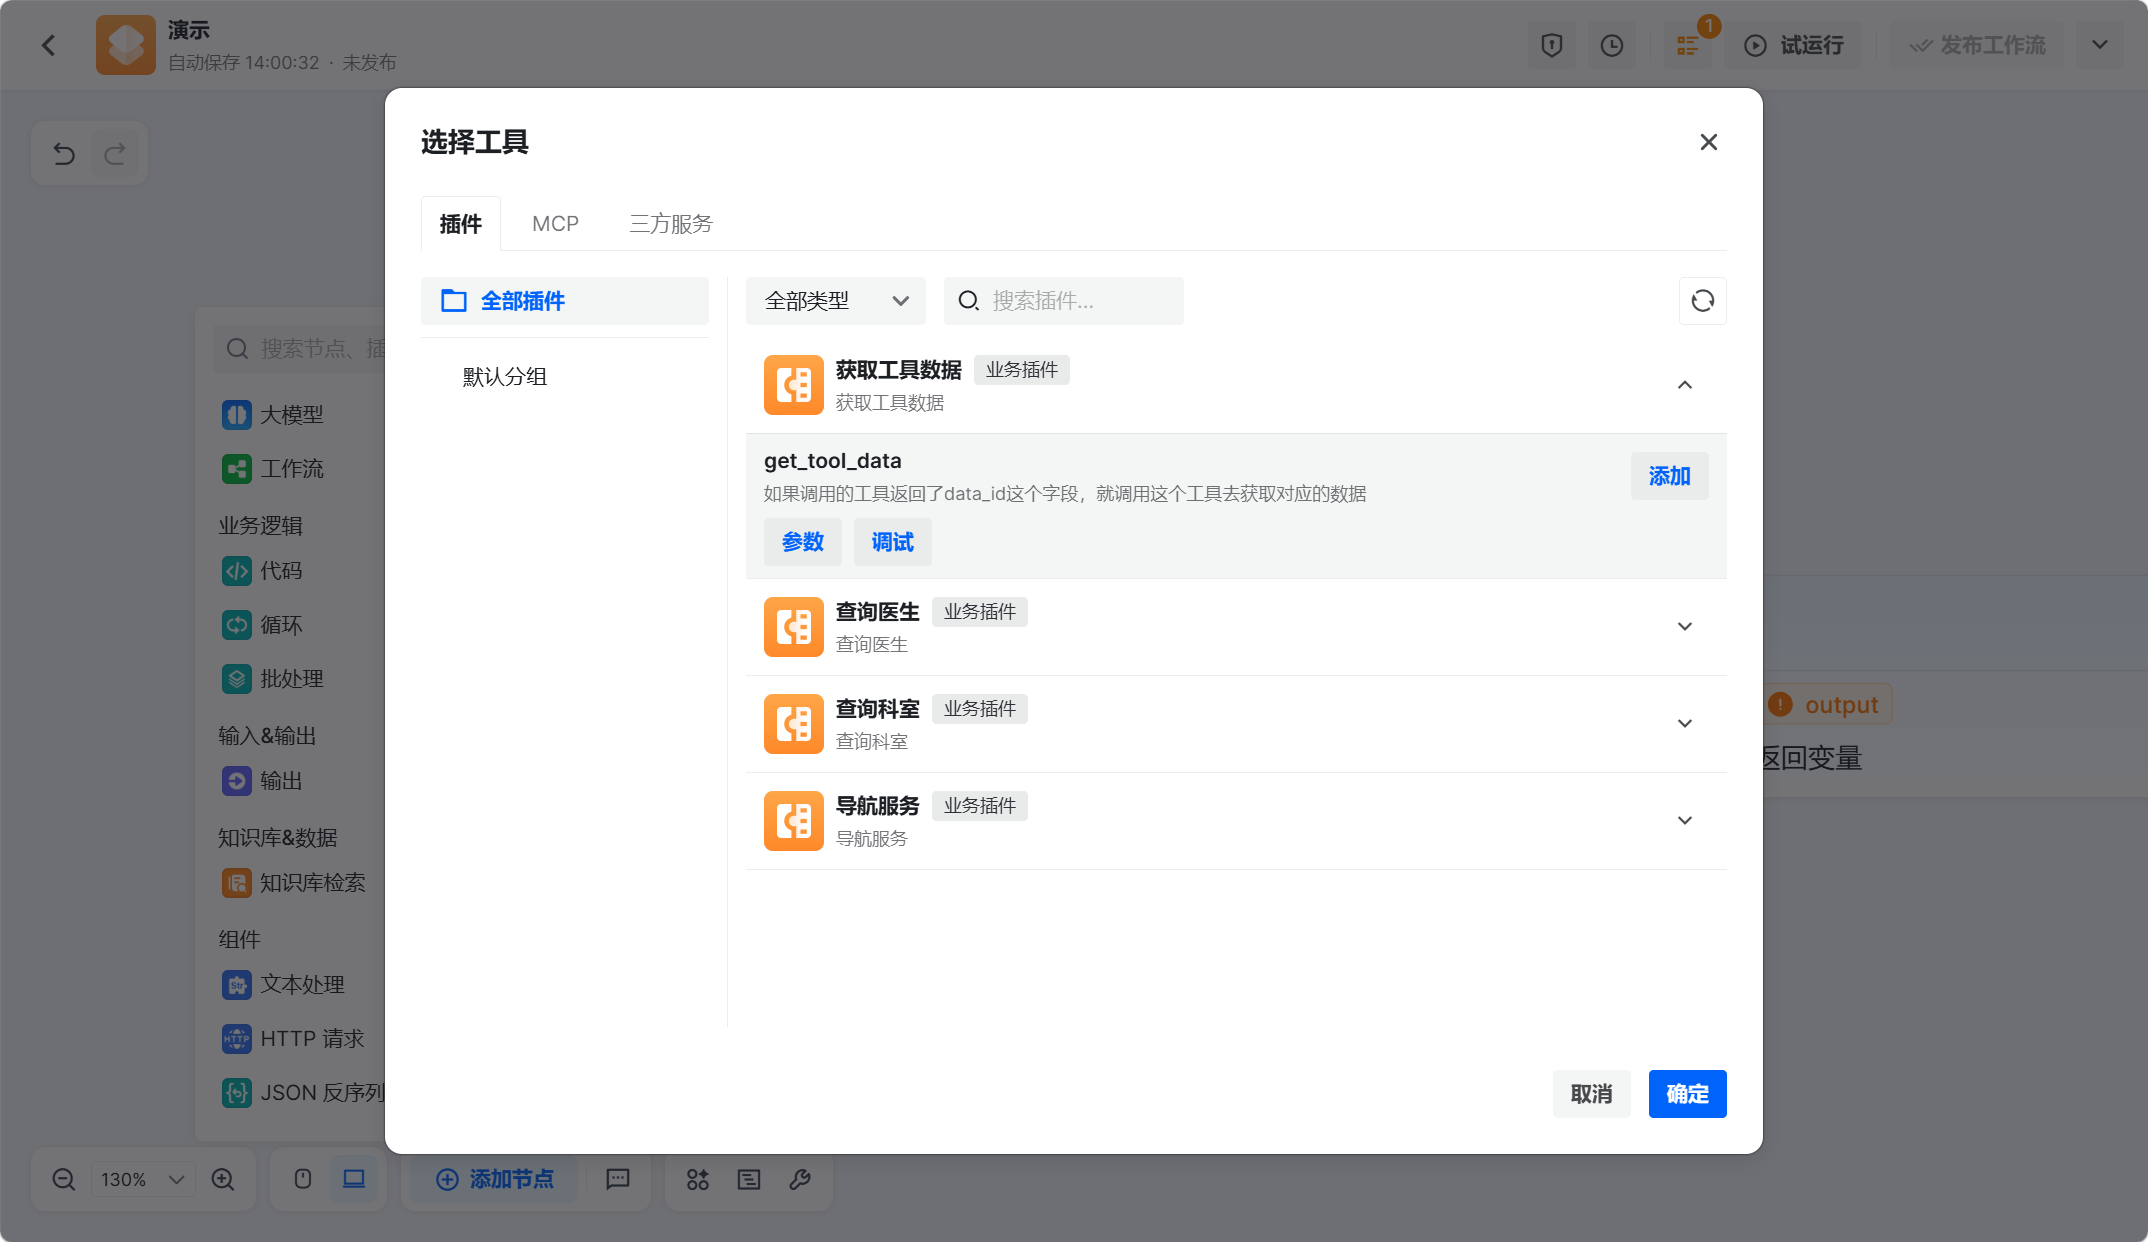This screenshot has height=1242, width=2148.
Task: Click the 获取工具数据 plugin icon
Action: (x=793, y=385)
